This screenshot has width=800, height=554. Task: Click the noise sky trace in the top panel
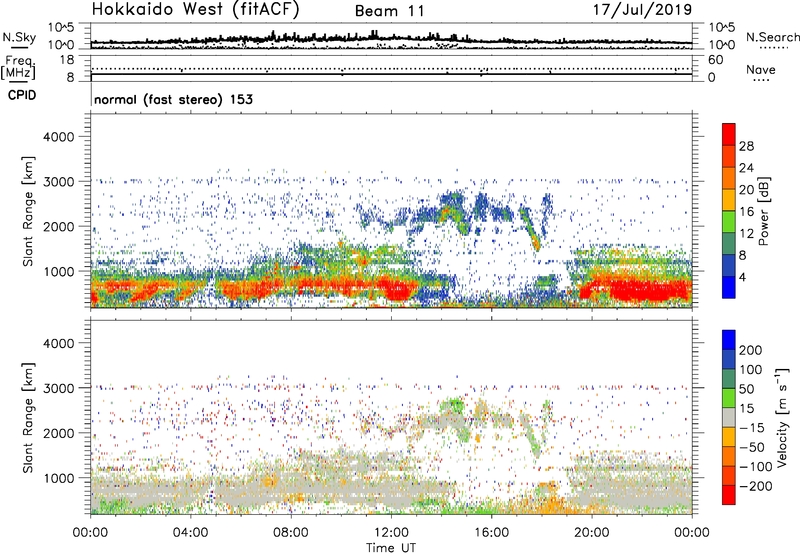[x=391, y=39]
